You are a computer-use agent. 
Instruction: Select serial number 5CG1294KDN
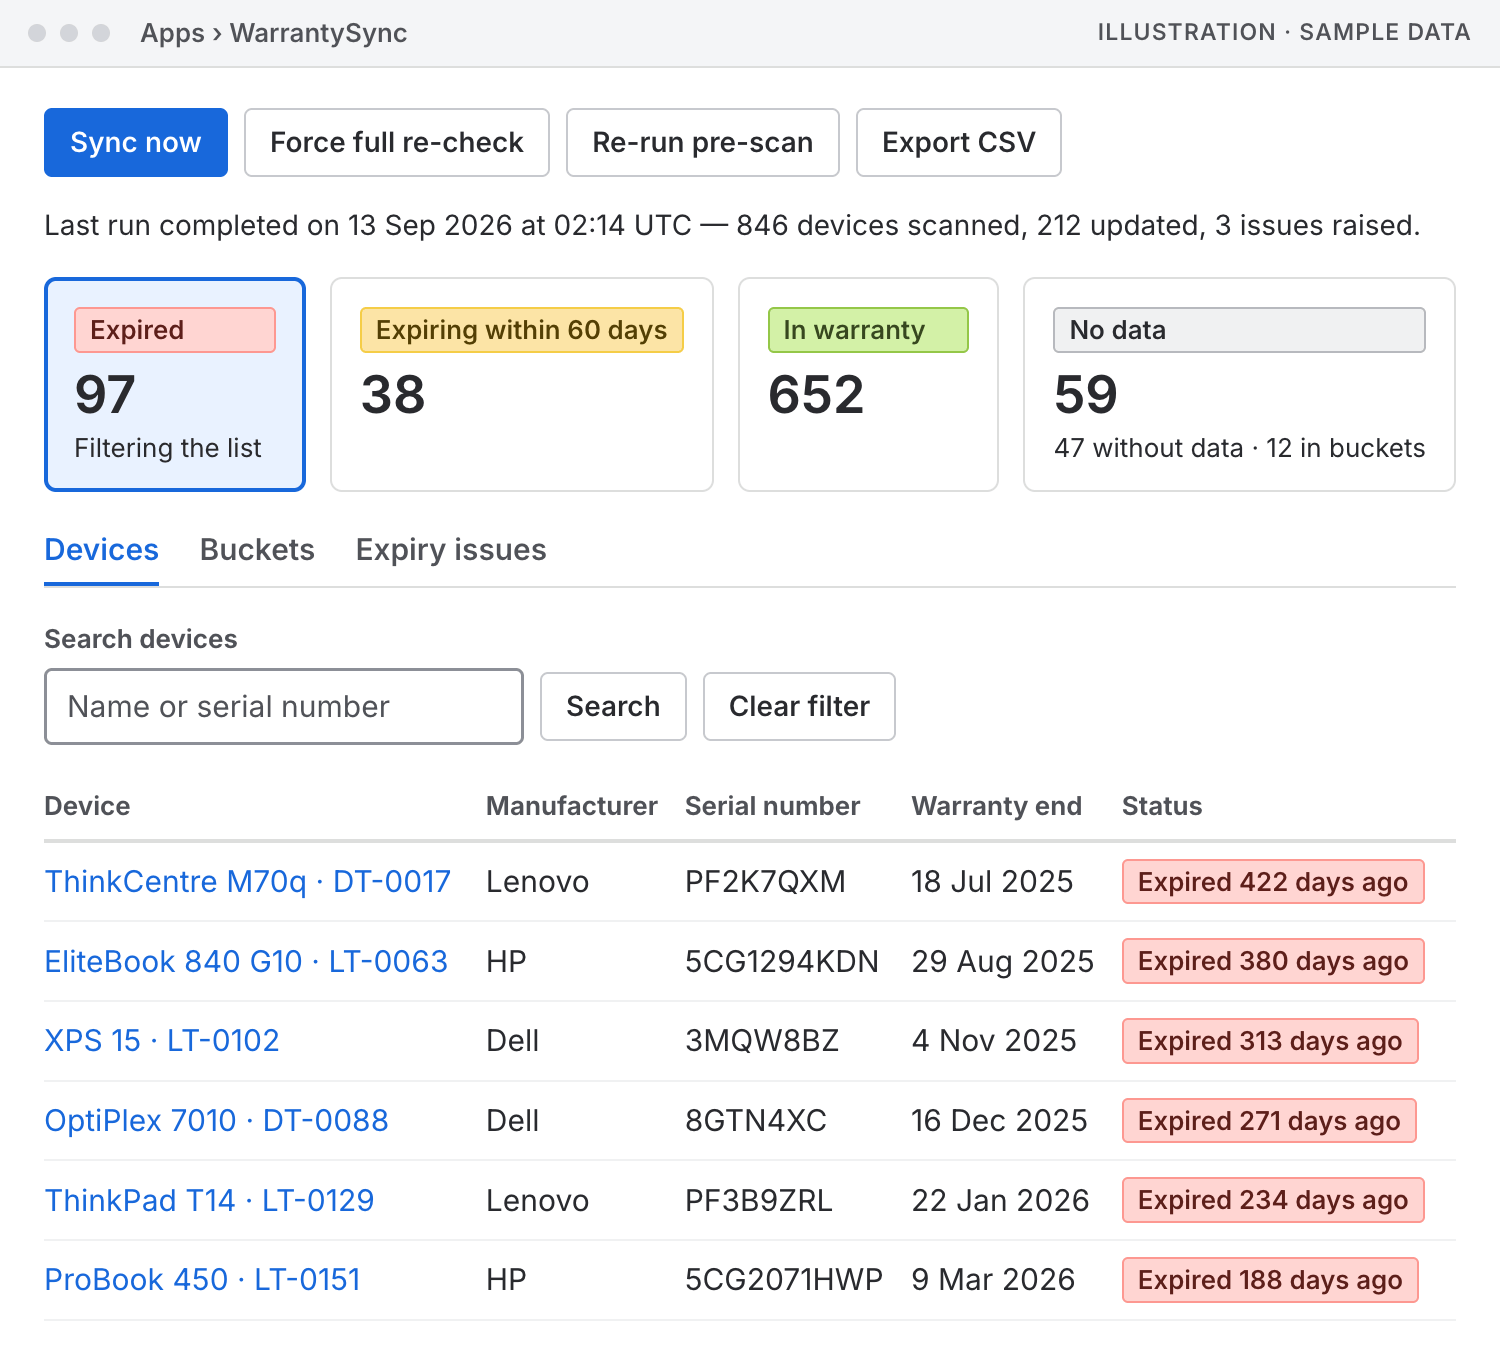[x=782, y=962]
